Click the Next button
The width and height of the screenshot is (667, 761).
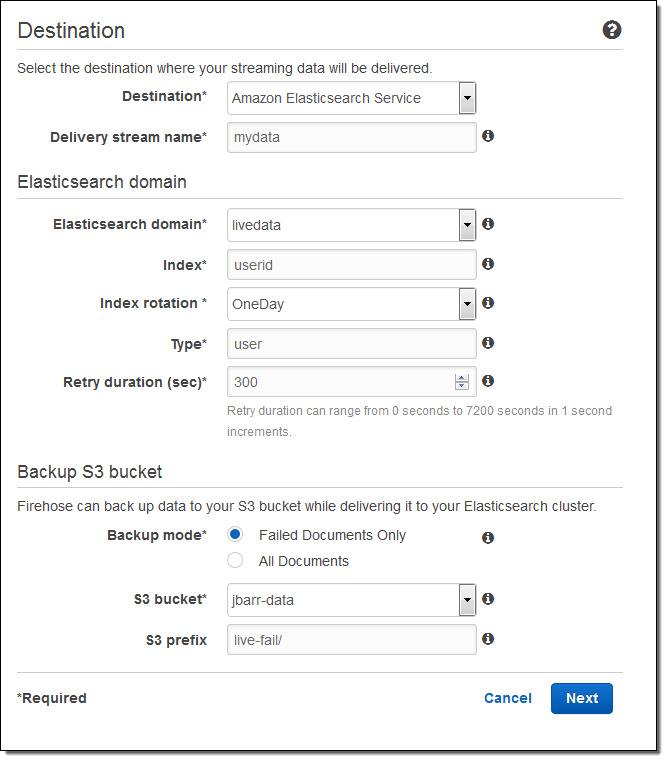tap(581, 698)
